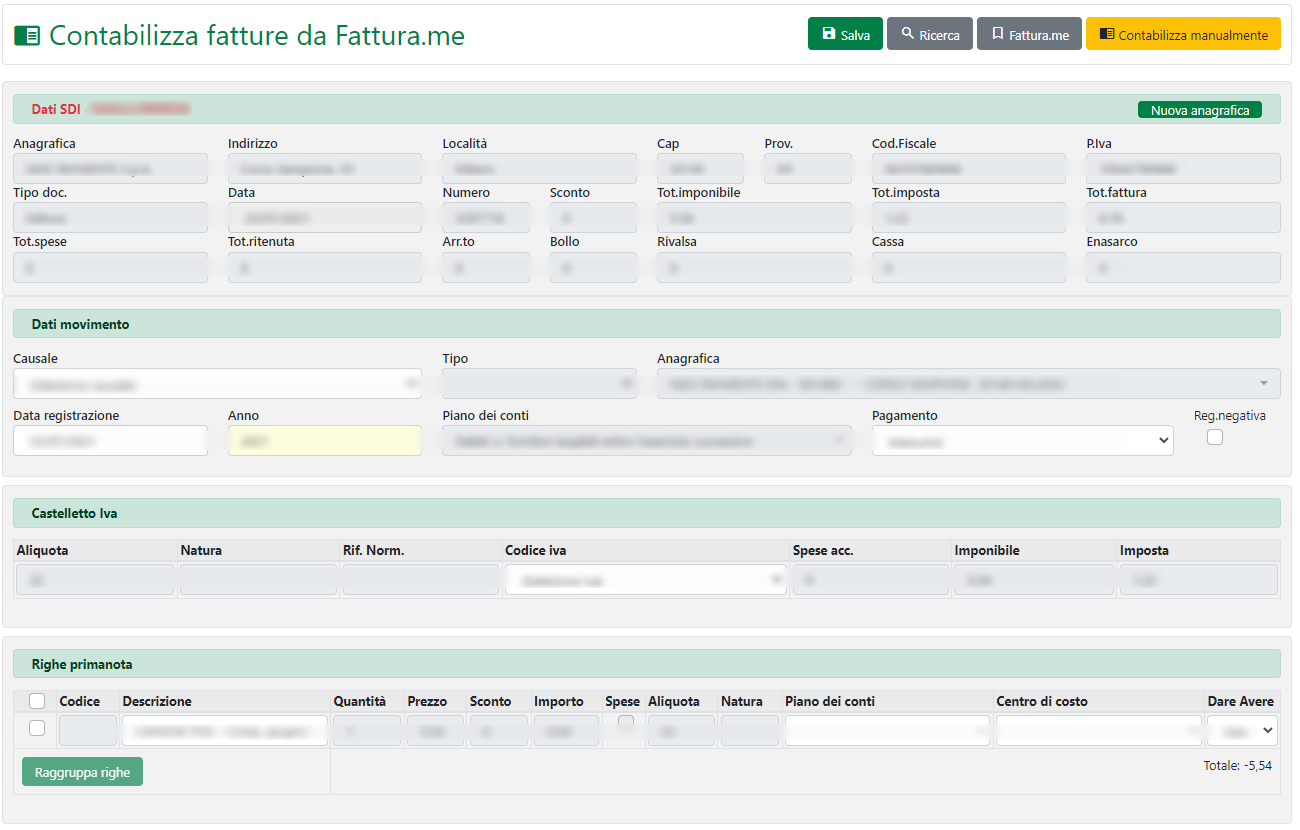Expand the Anagrafica dropdown in Dati movimento

[968, 384]
